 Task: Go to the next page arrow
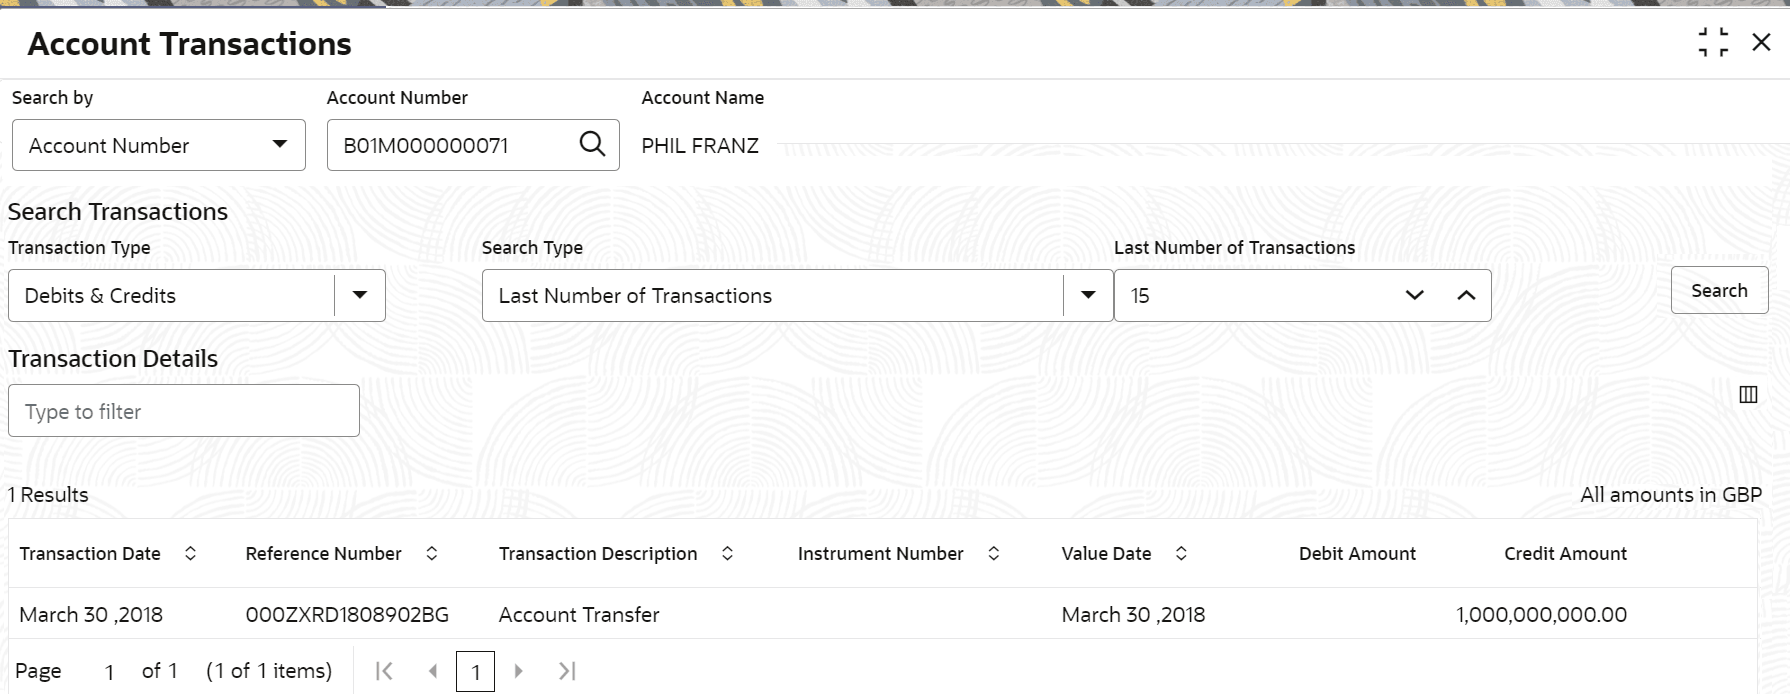(x=518, y=671)
